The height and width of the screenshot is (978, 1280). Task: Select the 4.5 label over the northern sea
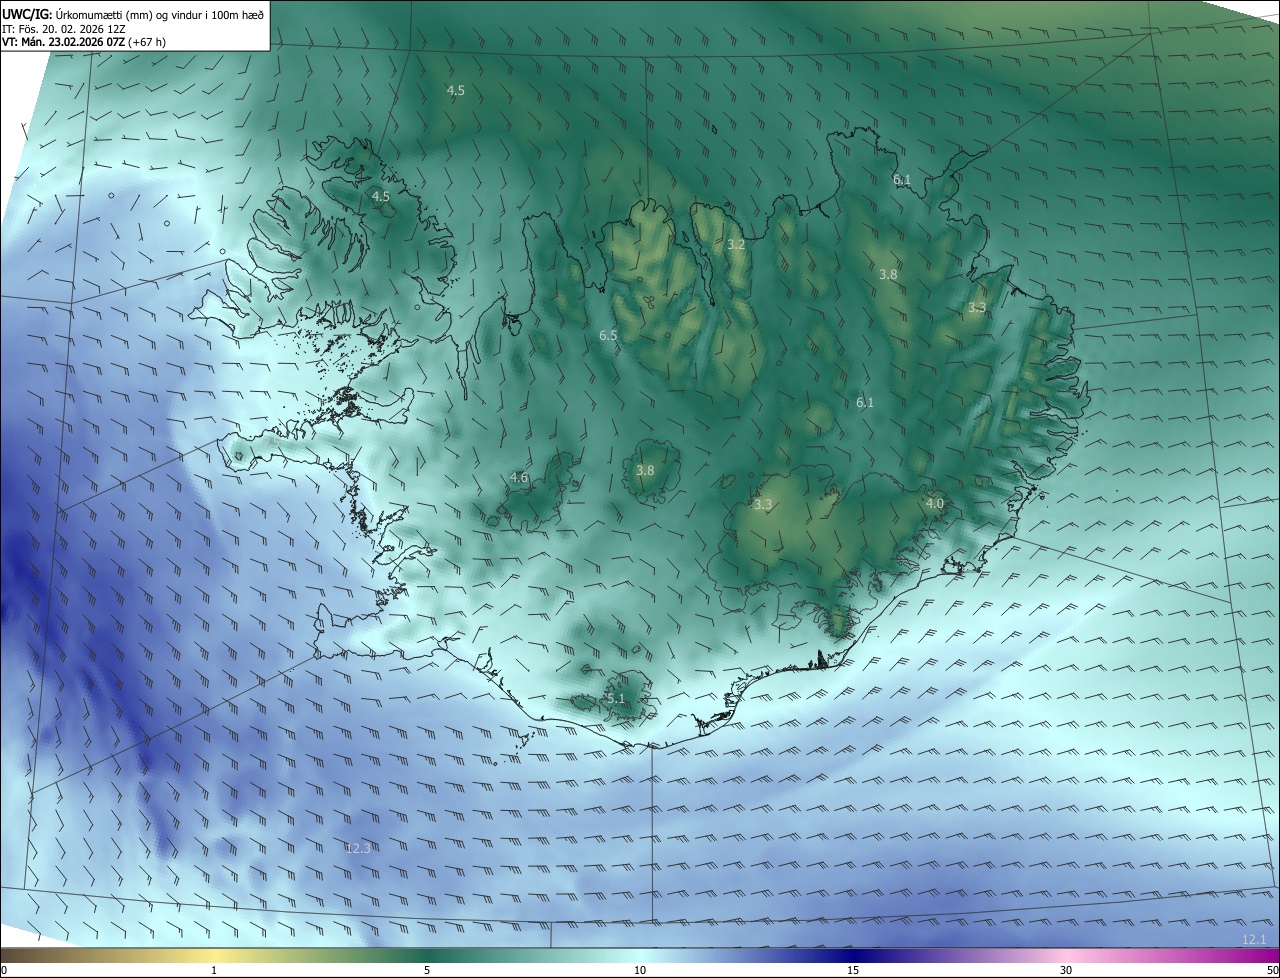[x=455, y=91]
